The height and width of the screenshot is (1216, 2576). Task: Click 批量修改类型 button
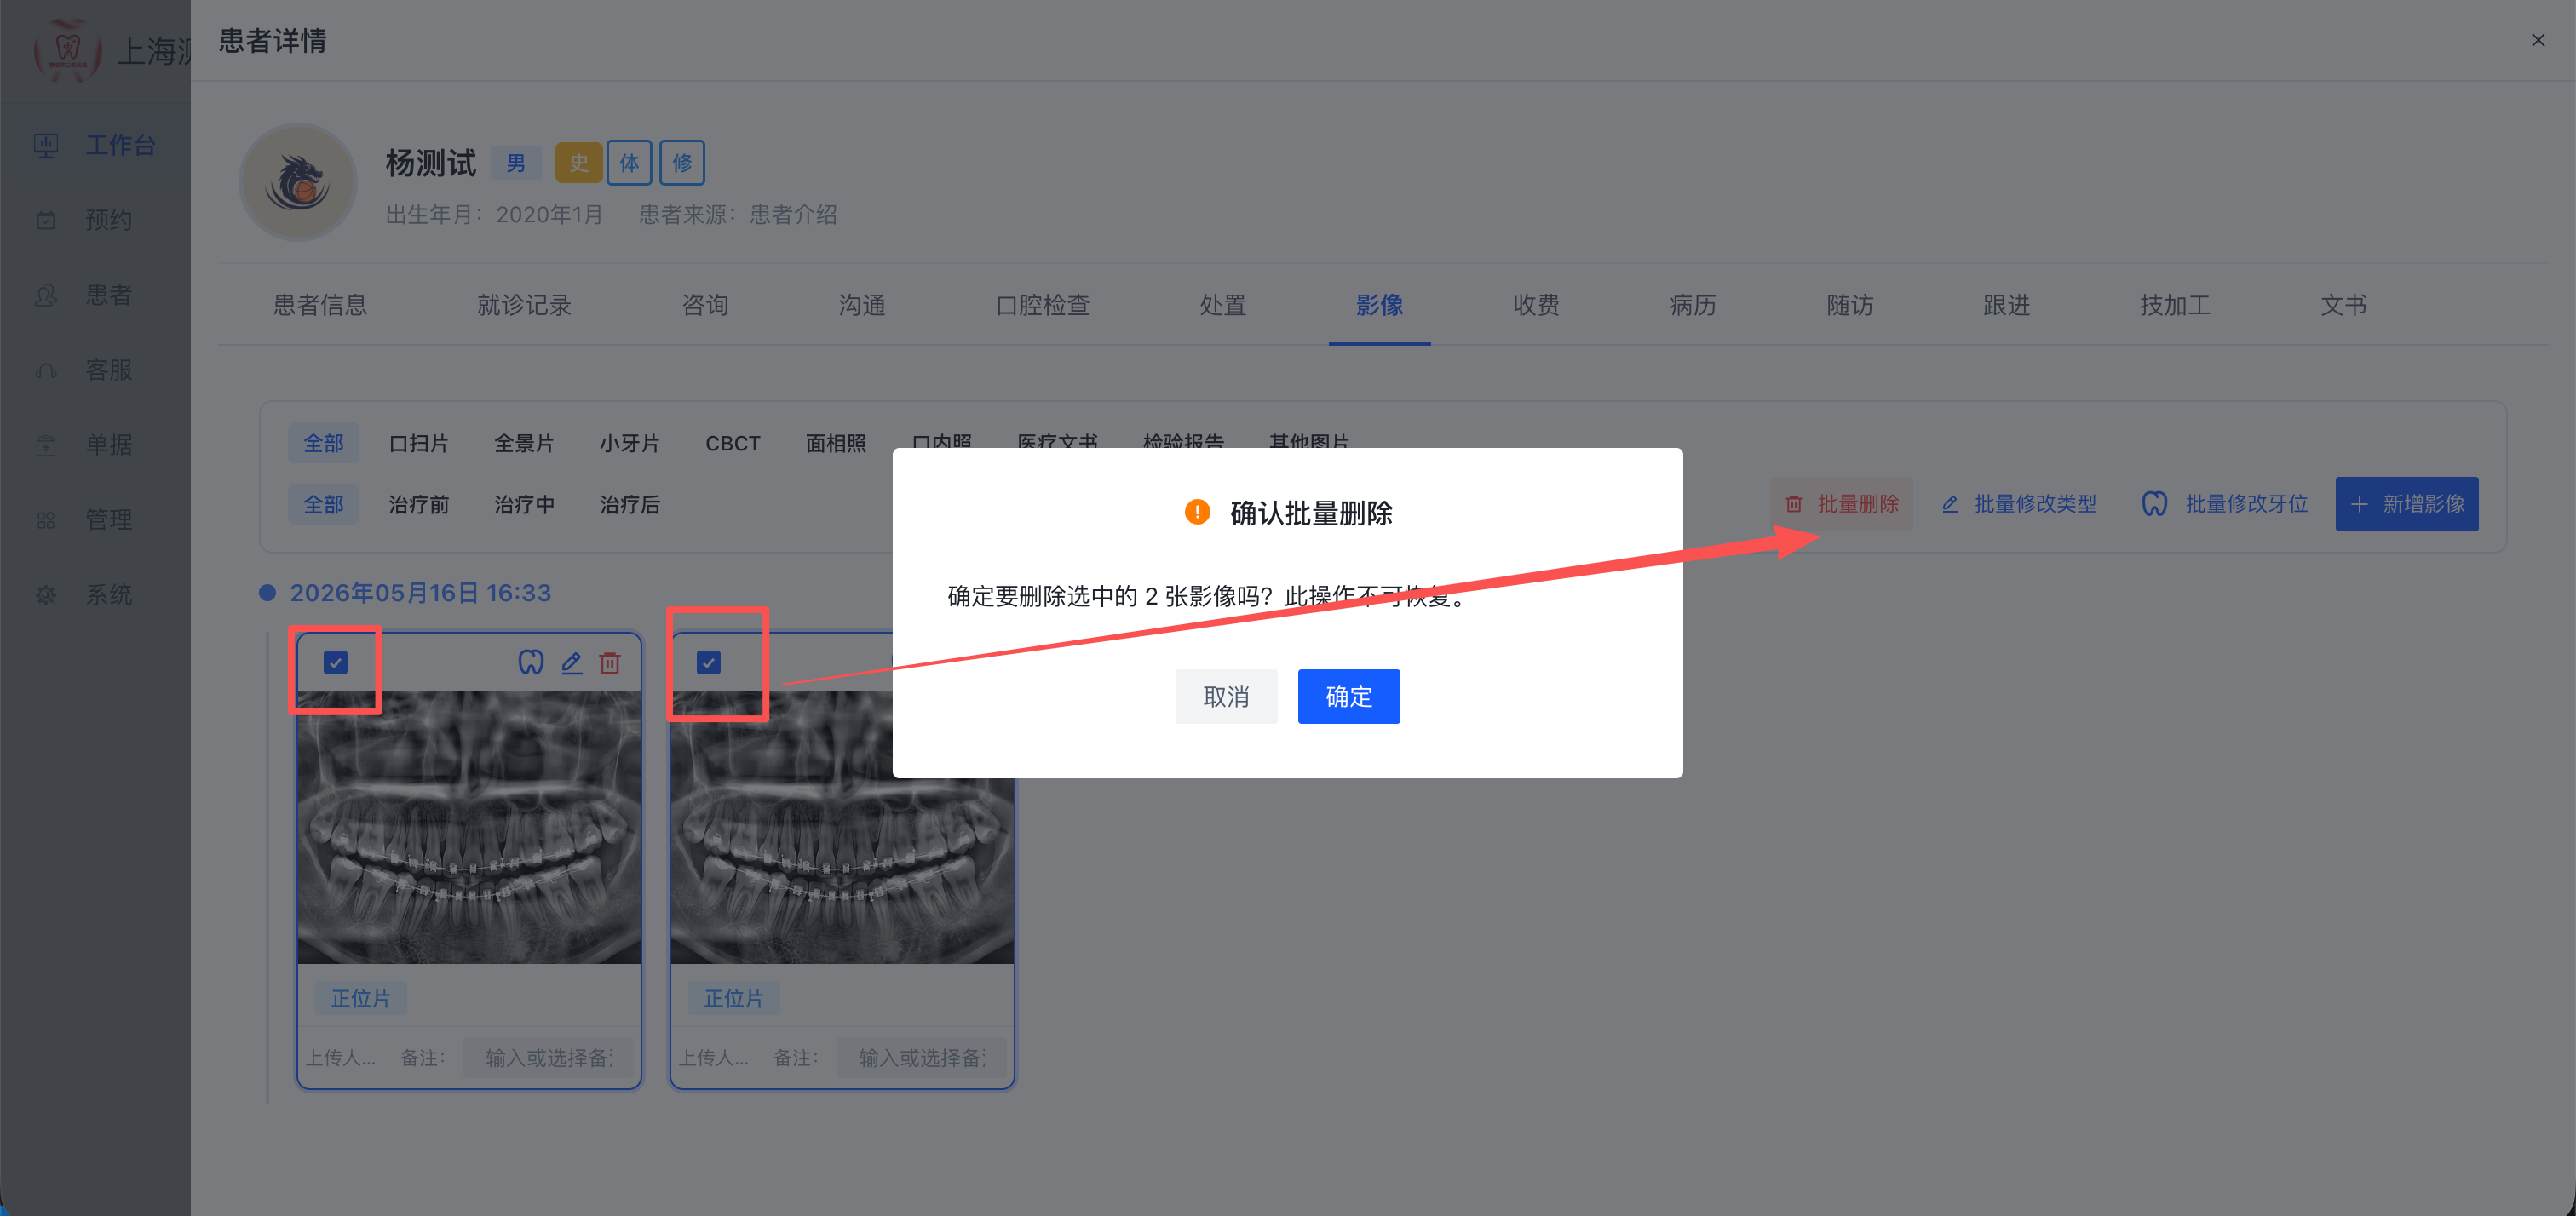pos(2019,504)
